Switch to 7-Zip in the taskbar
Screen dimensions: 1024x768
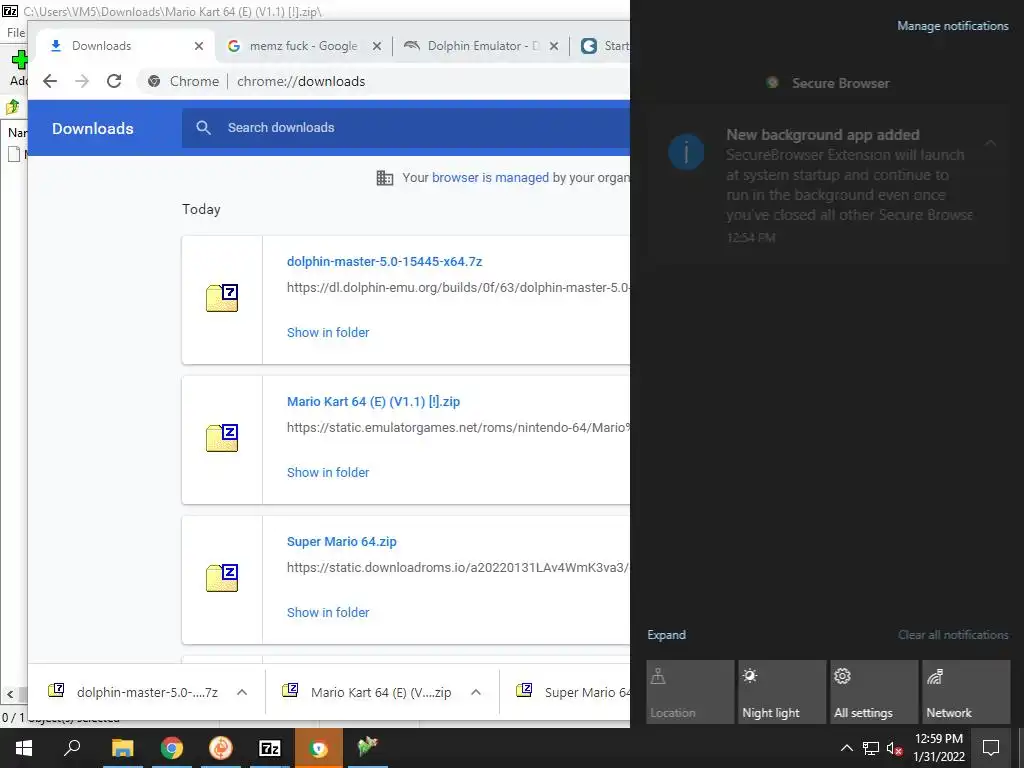click(269, 748)
